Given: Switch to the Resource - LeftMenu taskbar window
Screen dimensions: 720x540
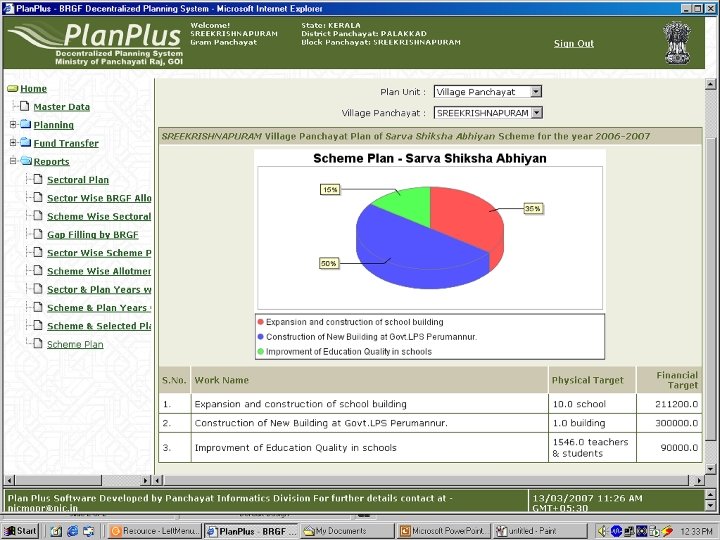Looking at the screenshot, I should [156, 531].
